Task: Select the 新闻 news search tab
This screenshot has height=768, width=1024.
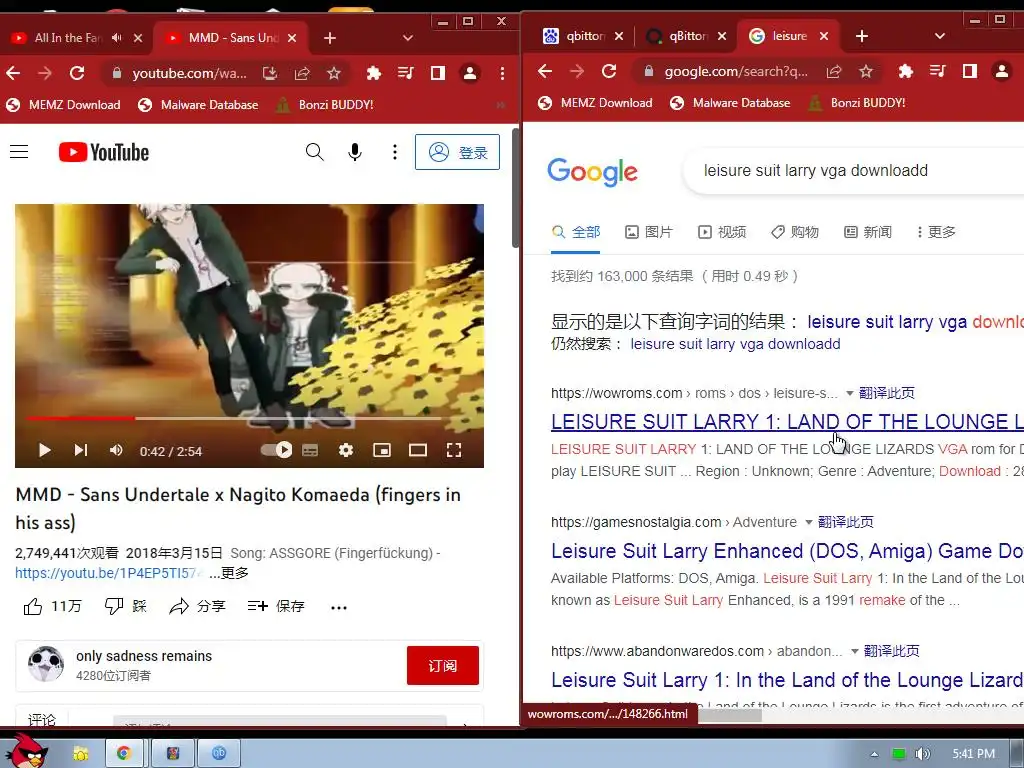Action: click(x=868, y=232)
